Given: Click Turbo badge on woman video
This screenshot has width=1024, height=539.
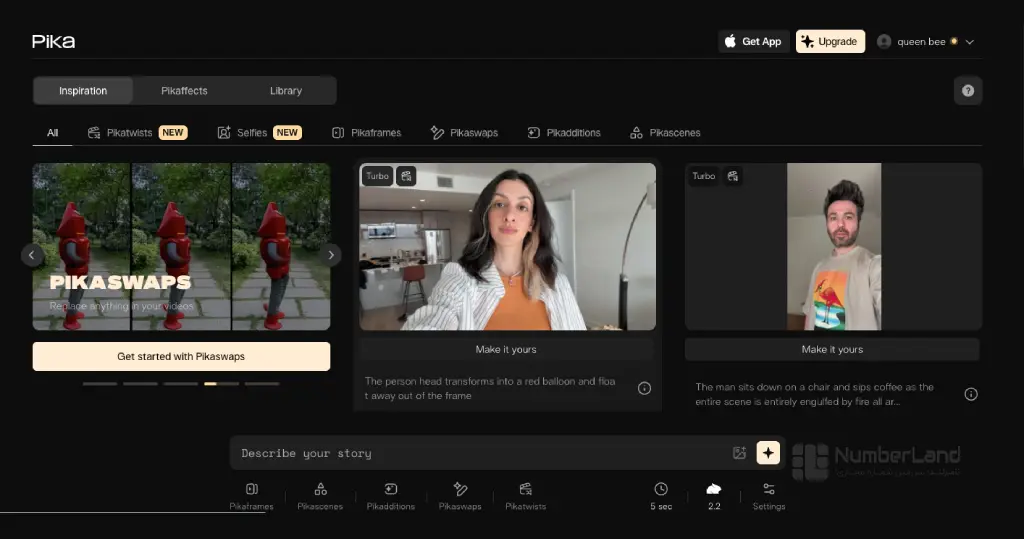Looking at the screenshot, I should 377,176.
